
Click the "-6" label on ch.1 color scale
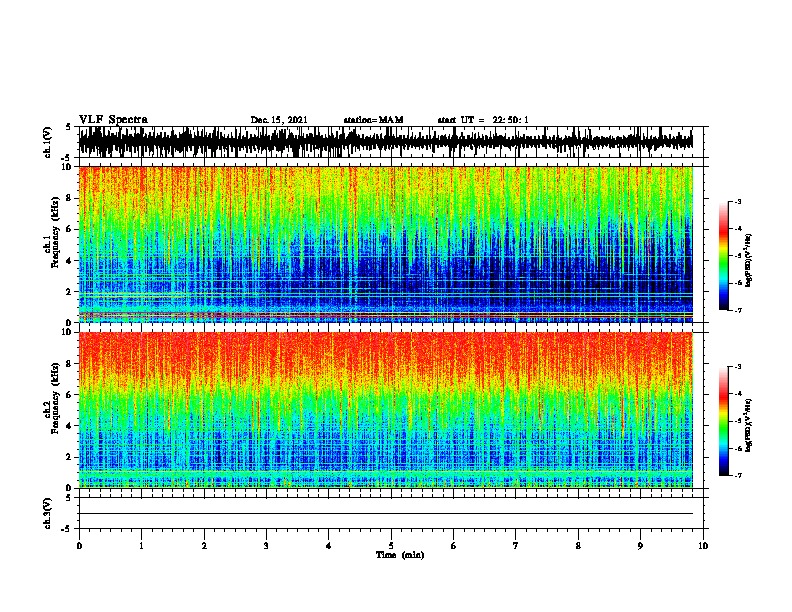[x=738, y=283]
